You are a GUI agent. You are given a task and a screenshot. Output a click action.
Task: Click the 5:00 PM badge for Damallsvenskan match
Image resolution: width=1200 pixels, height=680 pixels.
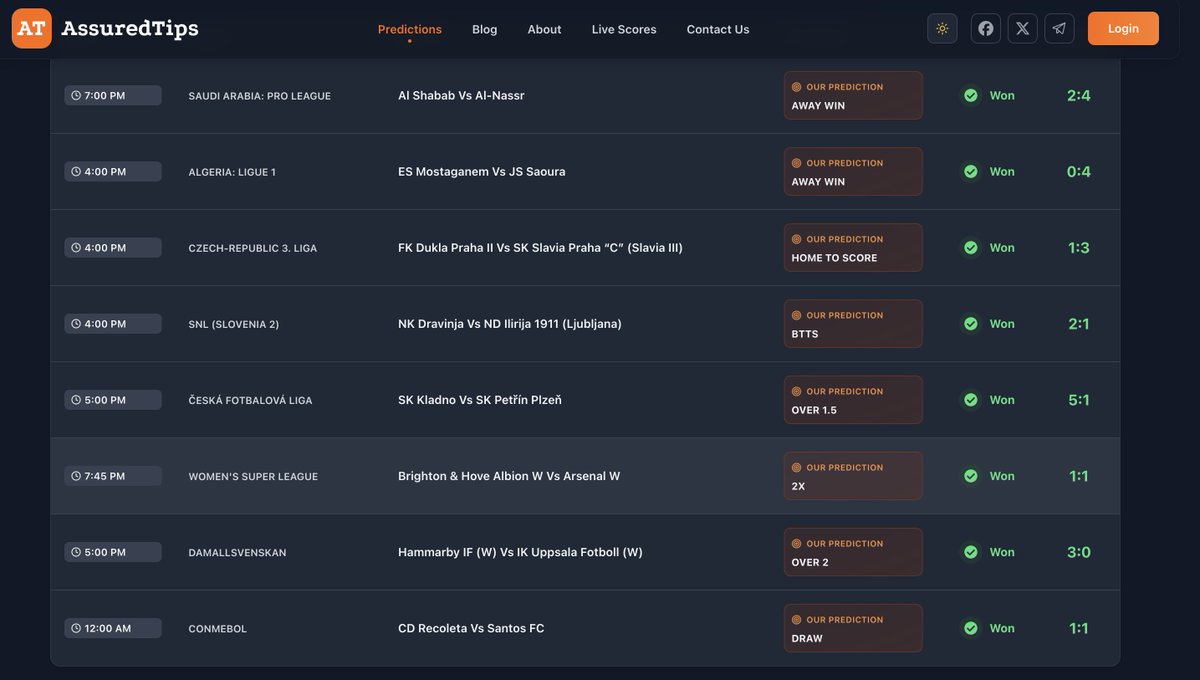pos(113,552)
